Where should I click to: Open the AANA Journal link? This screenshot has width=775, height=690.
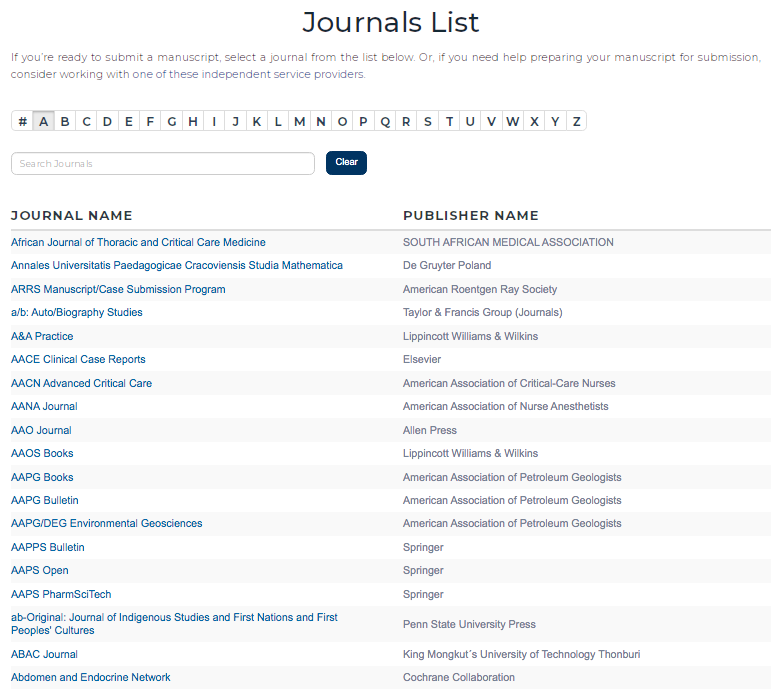click(x=44, y=406)
